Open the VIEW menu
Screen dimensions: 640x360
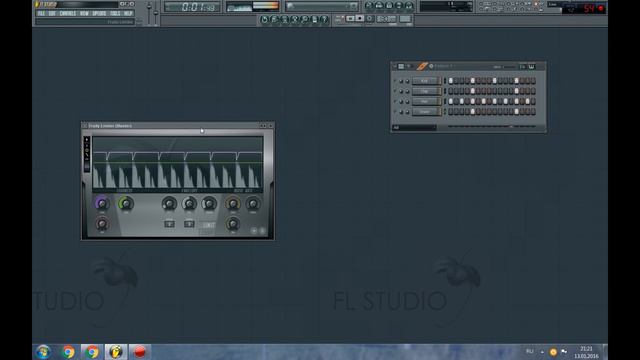coord(84,13)
